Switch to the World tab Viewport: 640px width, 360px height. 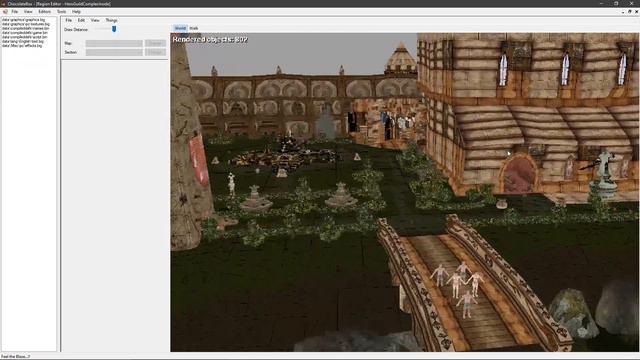tap(180, 28)
